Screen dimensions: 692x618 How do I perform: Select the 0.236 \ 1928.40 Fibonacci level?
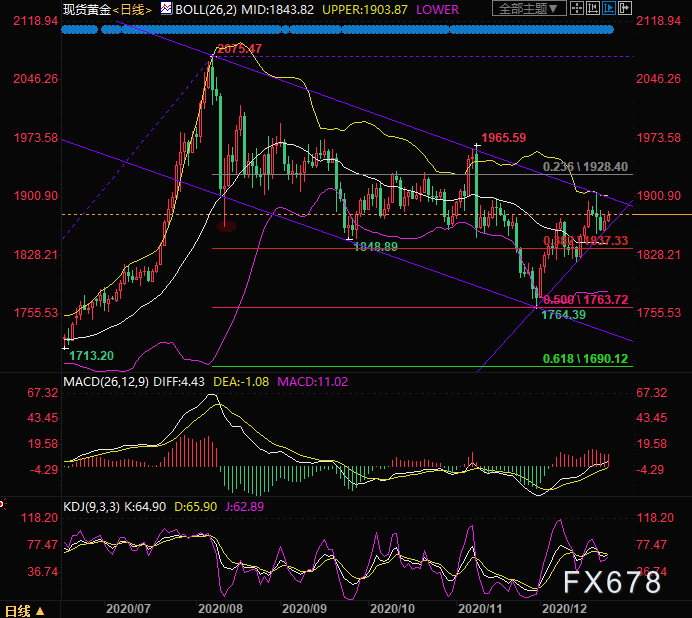coord(585,167)
